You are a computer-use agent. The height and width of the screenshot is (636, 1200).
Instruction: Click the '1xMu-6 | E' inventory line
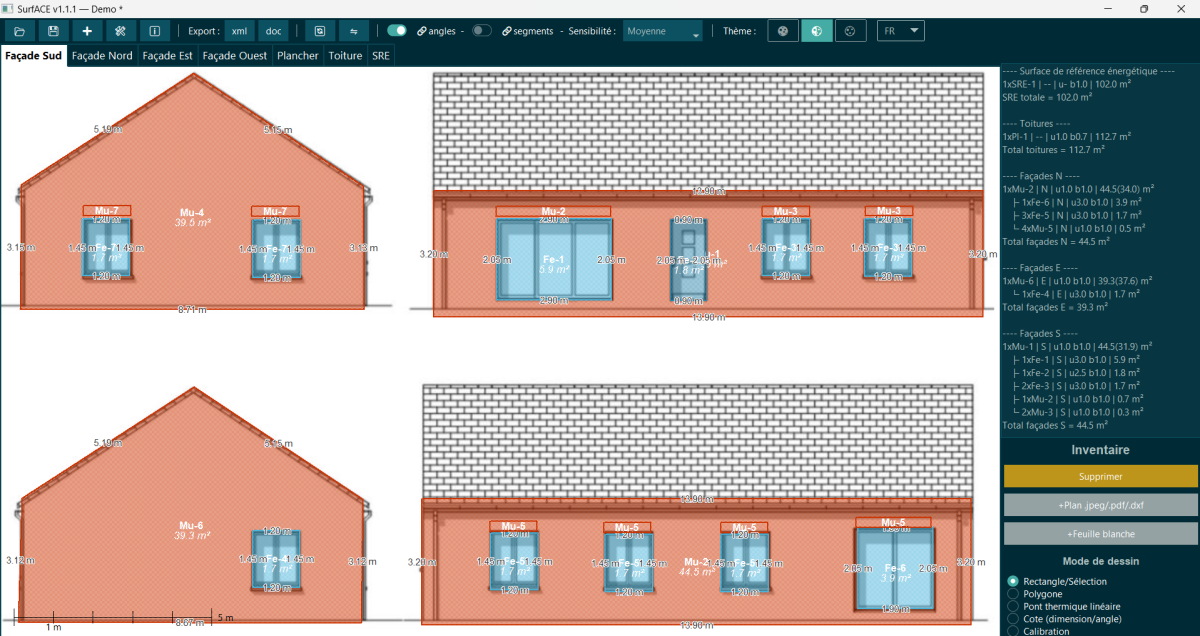click(x=1077, y=281)
